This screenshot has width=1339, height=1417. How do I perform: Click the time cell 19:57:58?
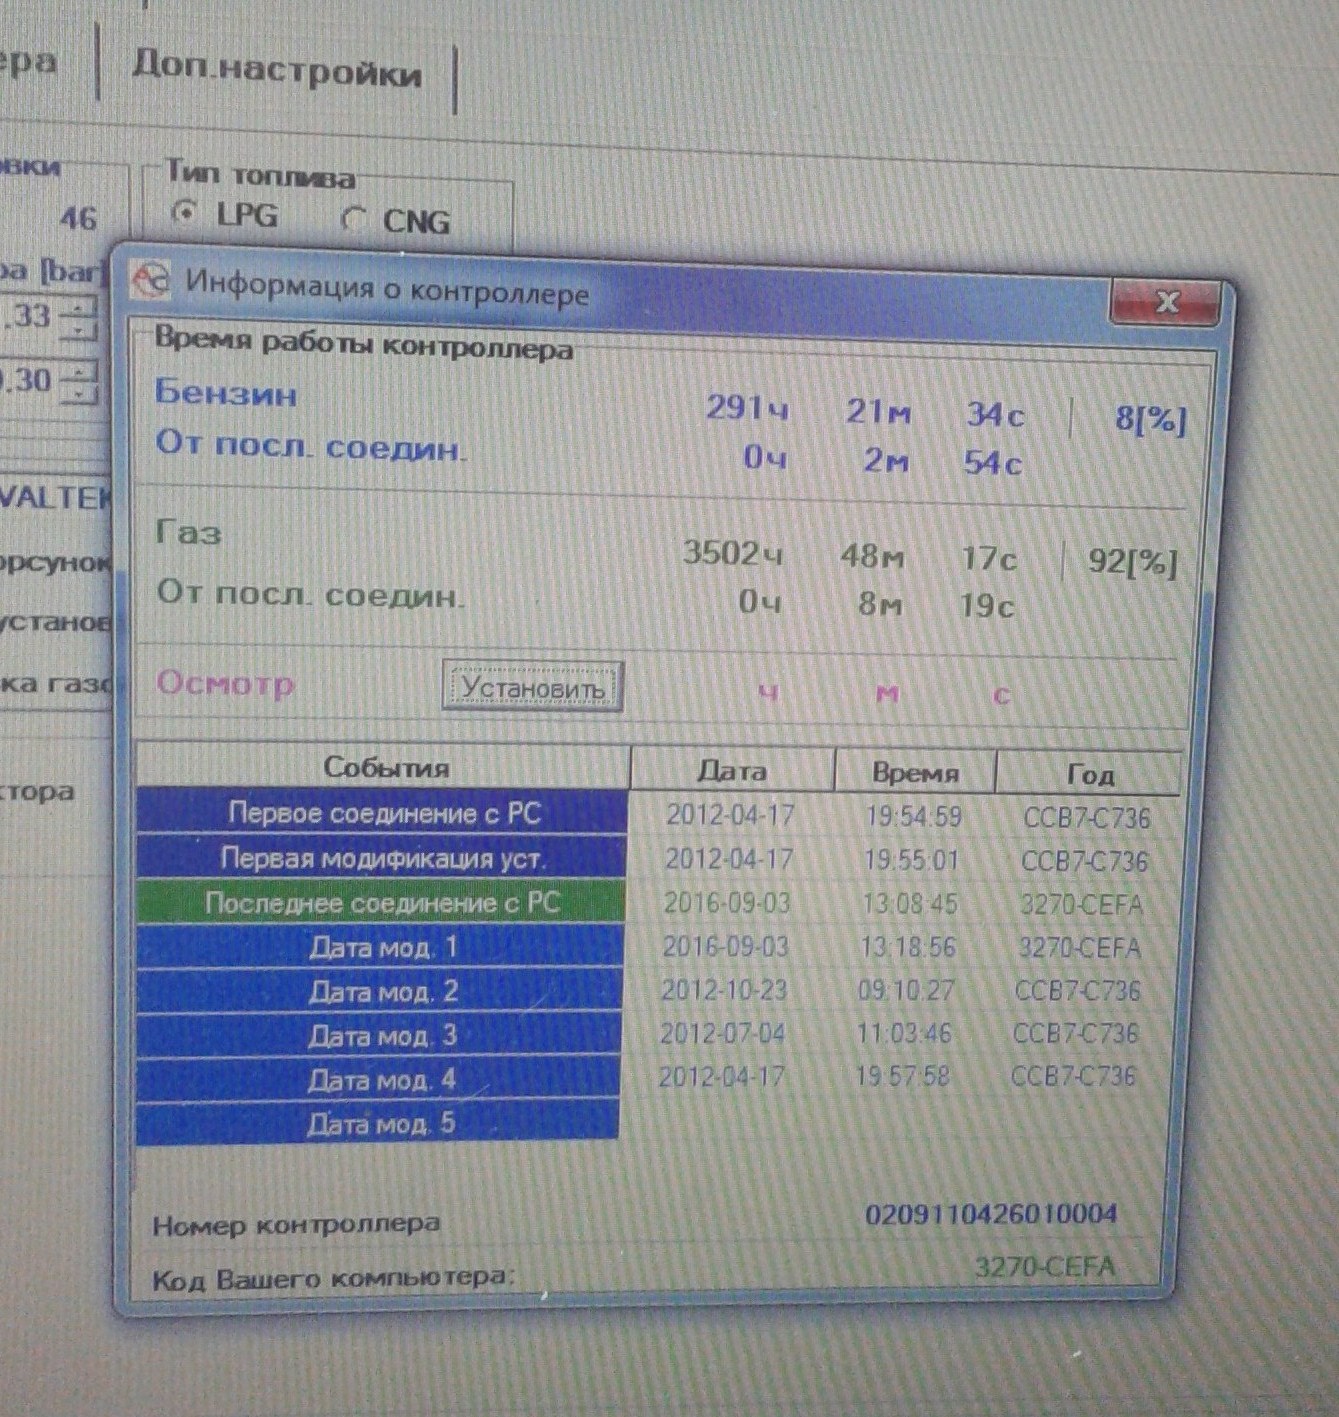902,1076
